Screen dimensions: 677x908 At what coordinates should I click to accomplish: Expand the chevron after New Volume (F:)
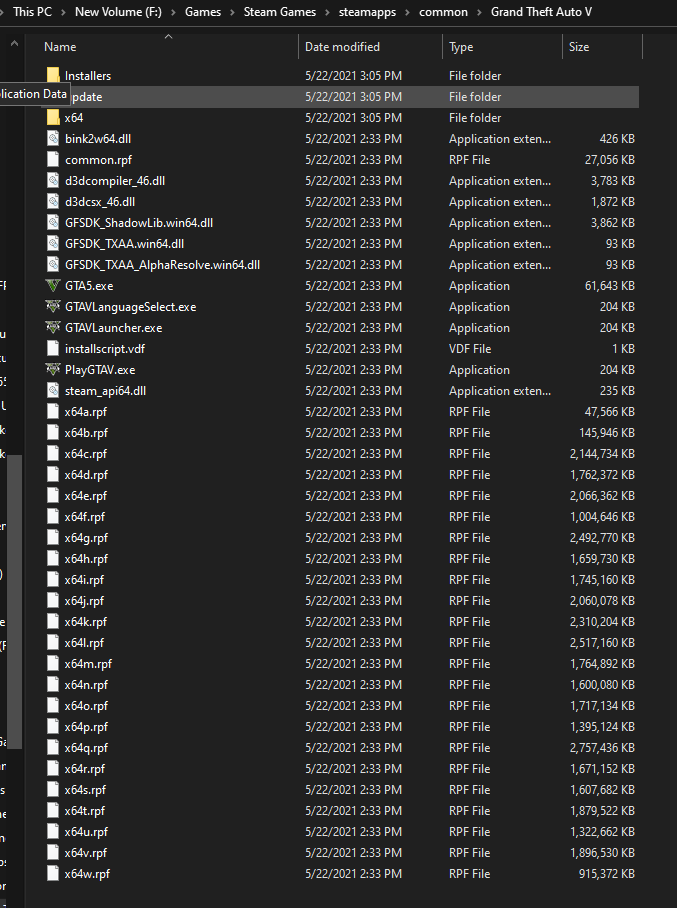pyautogui.click(x=173, y=12)
